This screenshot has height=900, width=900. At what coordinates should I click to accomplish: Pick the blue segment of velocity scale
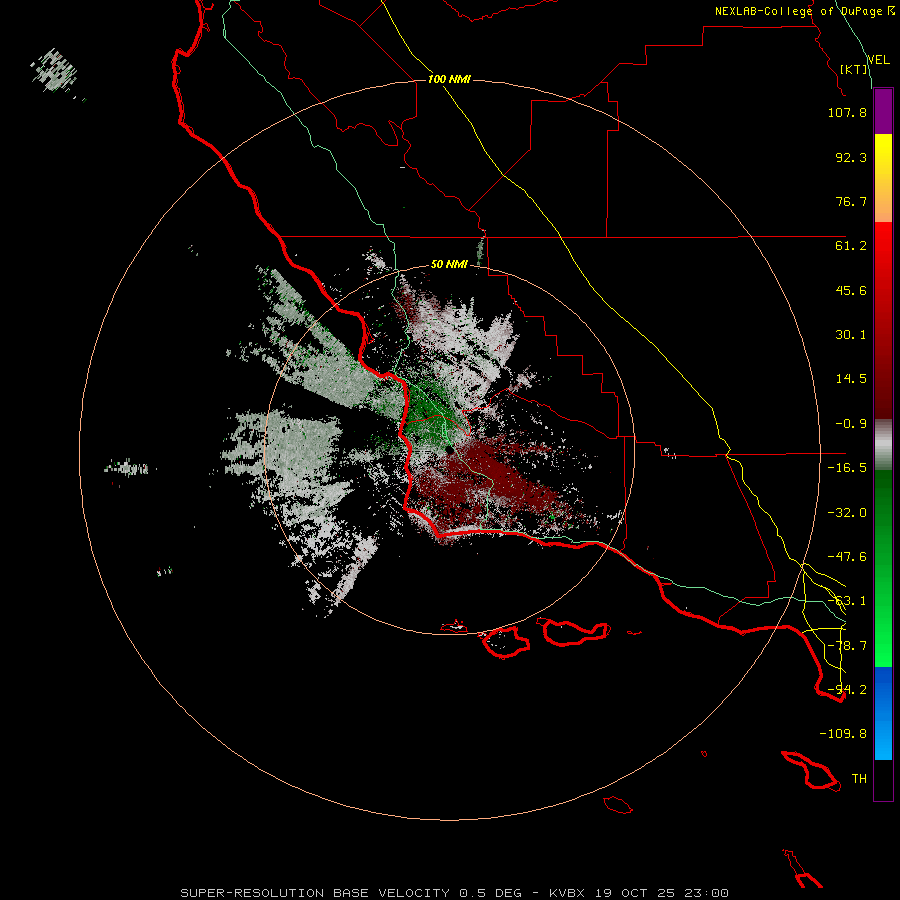pyautogui.click(x=883, y=713)
